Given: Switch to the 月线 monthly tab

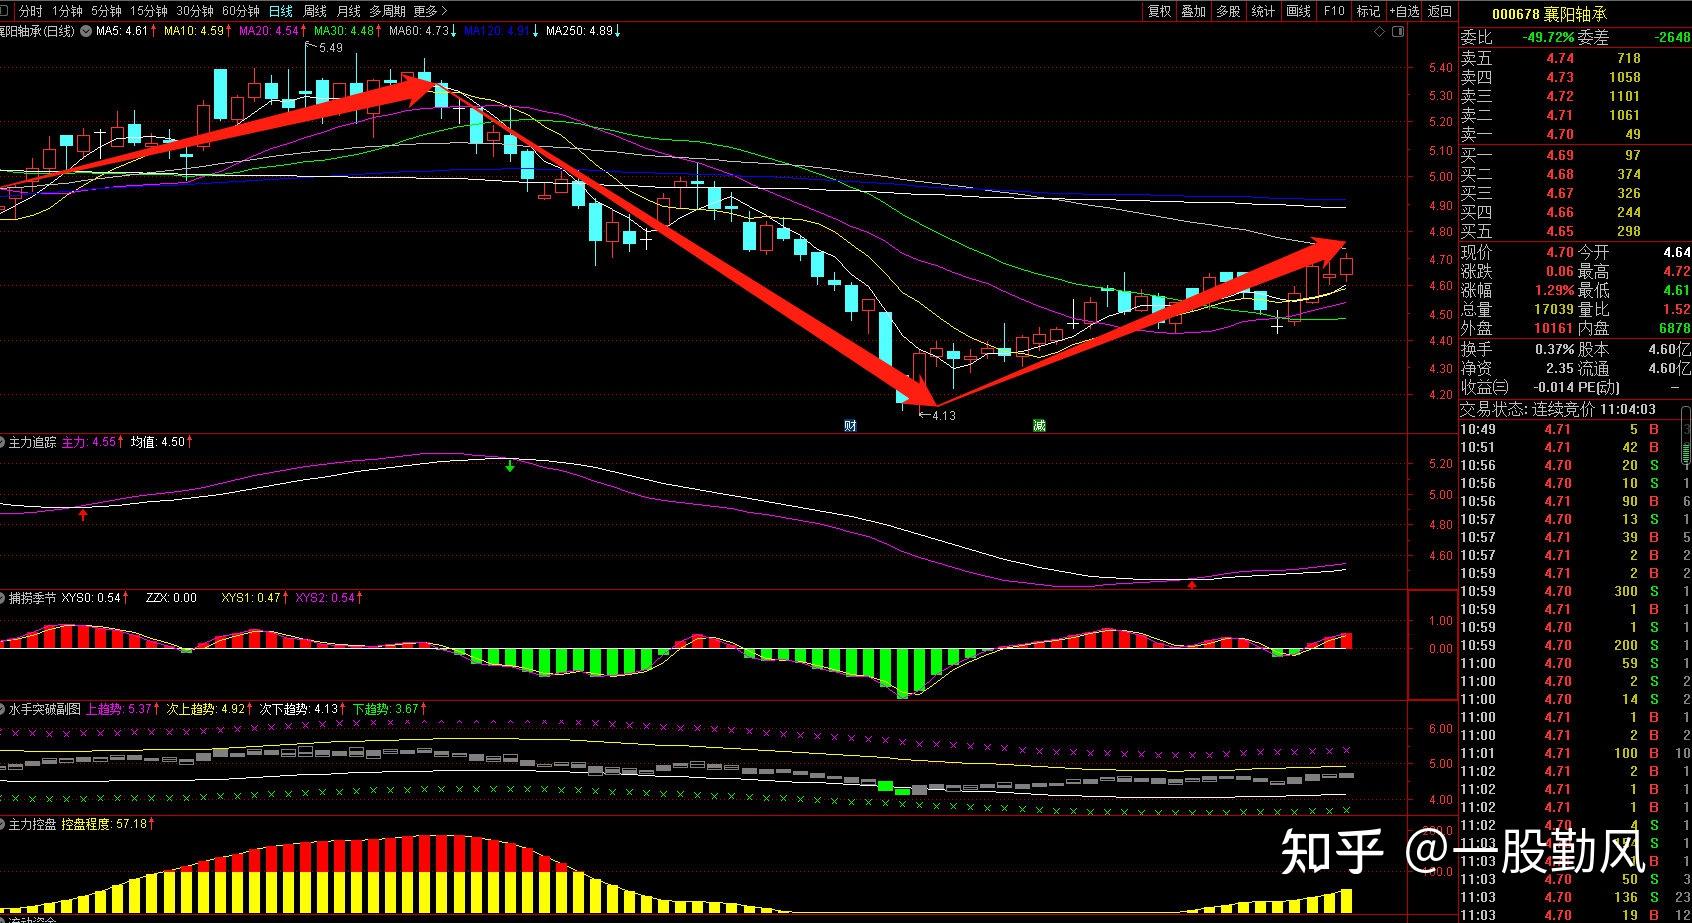Looking at the screenshot, I should pos(349,11).
